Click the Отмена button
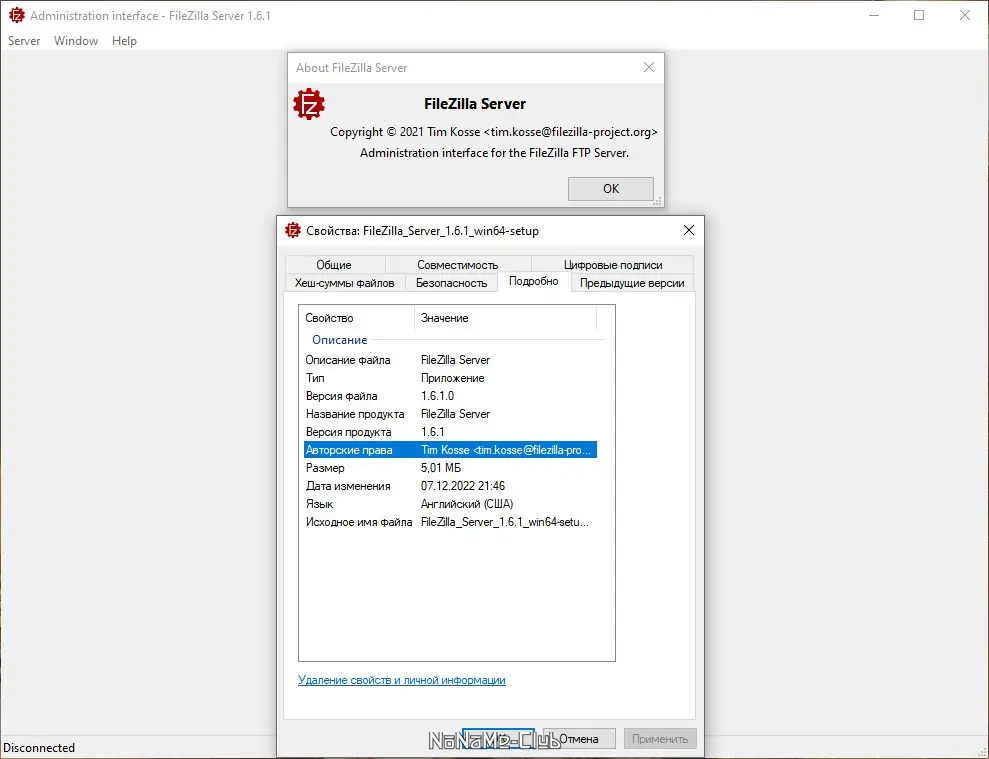 579,739
